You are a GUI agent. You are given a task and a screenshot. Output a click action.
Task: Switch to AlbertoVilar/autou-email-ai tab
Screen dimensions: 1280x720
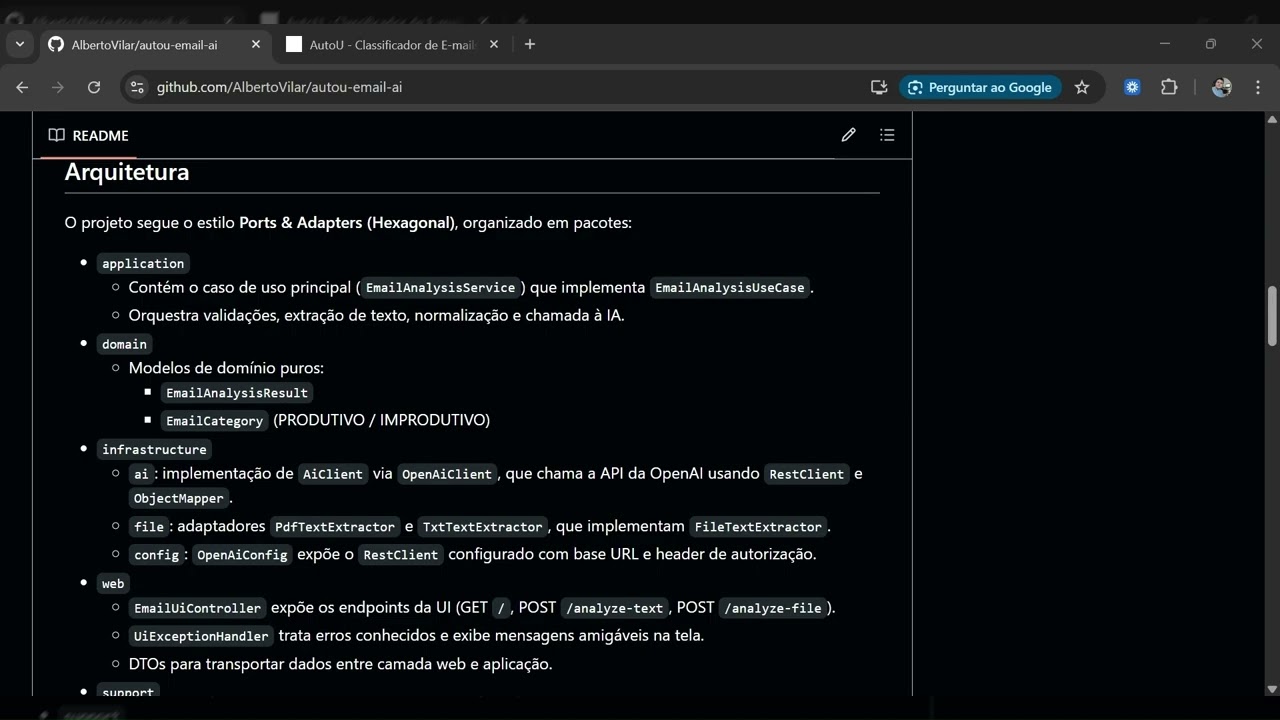tap(156, 45)
